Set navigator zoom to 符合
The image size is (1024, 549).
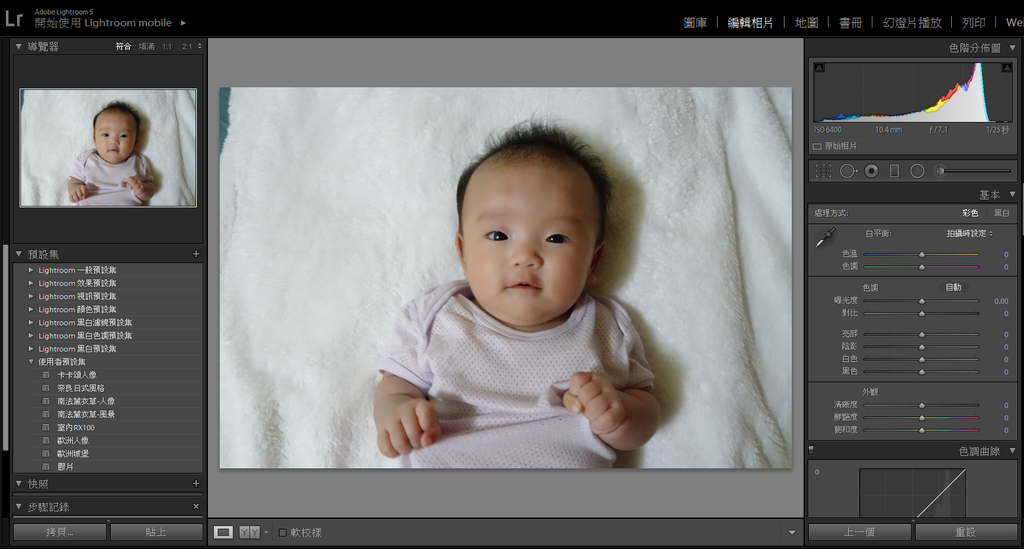(123, 46)
